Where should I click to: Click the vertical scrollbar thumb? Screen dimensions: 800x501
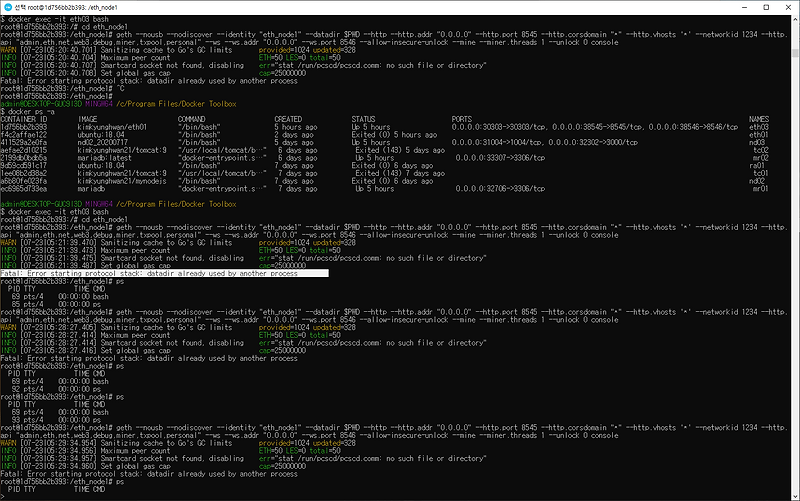click(x=795, y=53)
